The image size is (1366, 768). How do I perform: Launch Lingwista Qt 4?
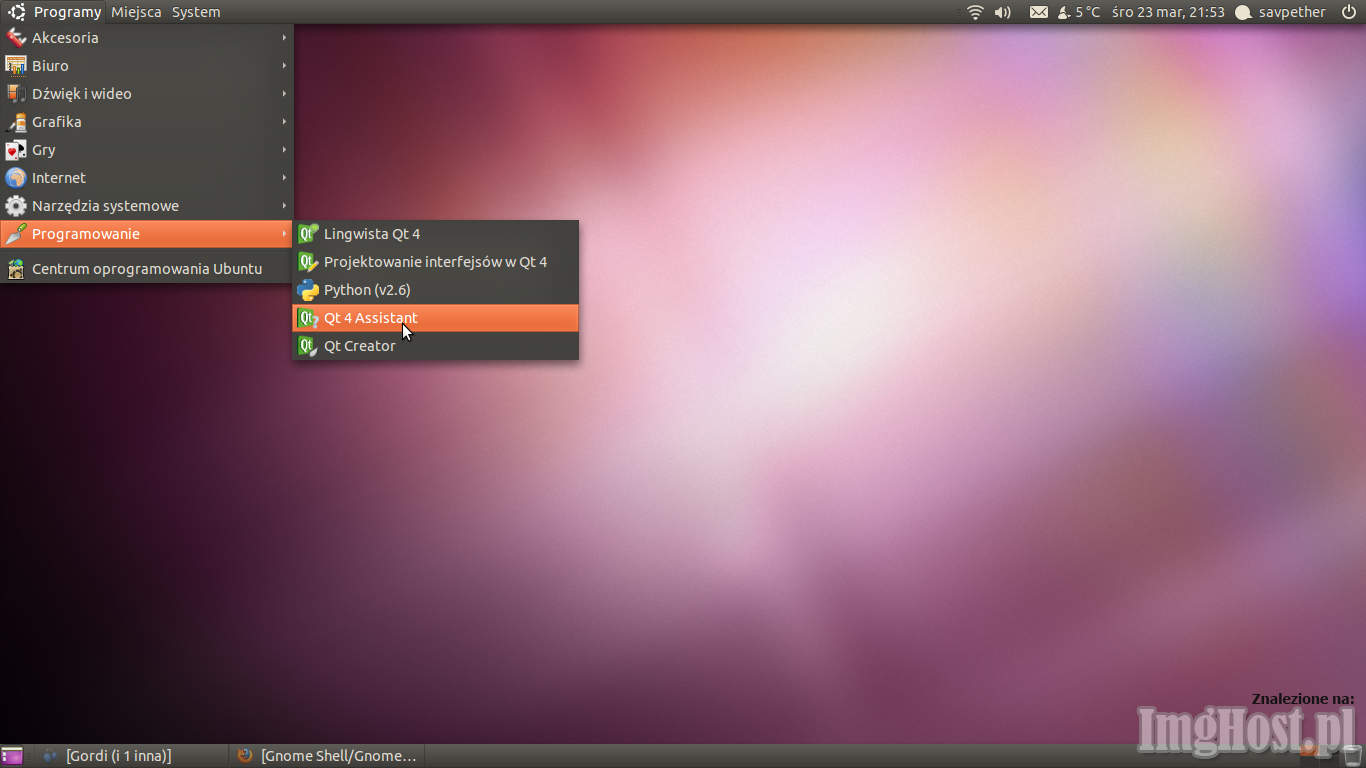click(435, 234)
